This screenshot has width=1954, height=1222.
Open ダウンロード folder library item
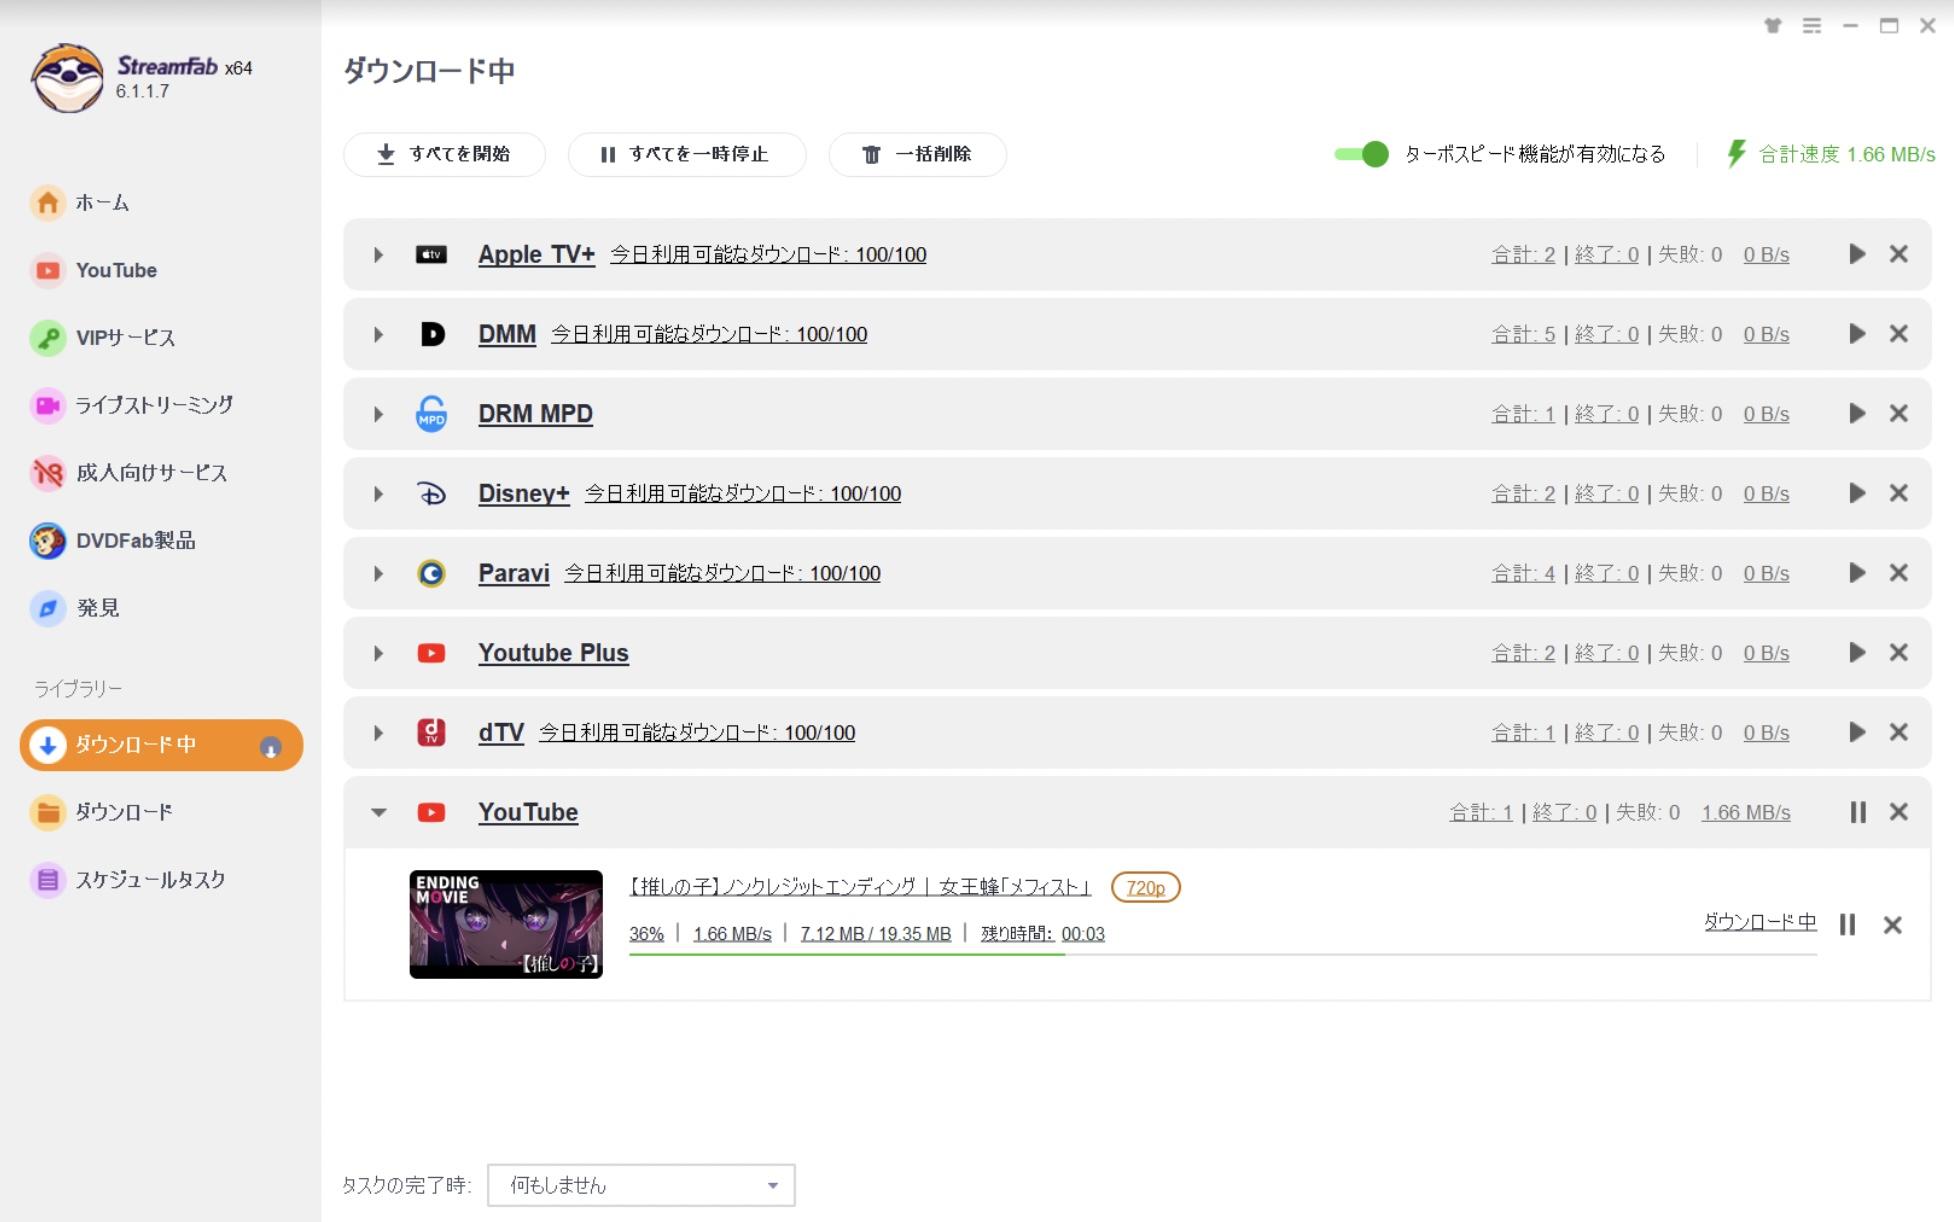coord(101,812)
